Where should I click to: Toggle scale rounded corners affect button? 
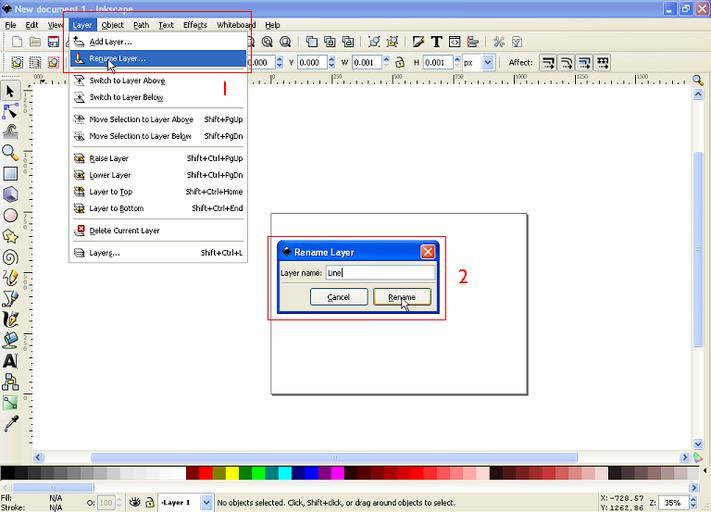(566, 62)
